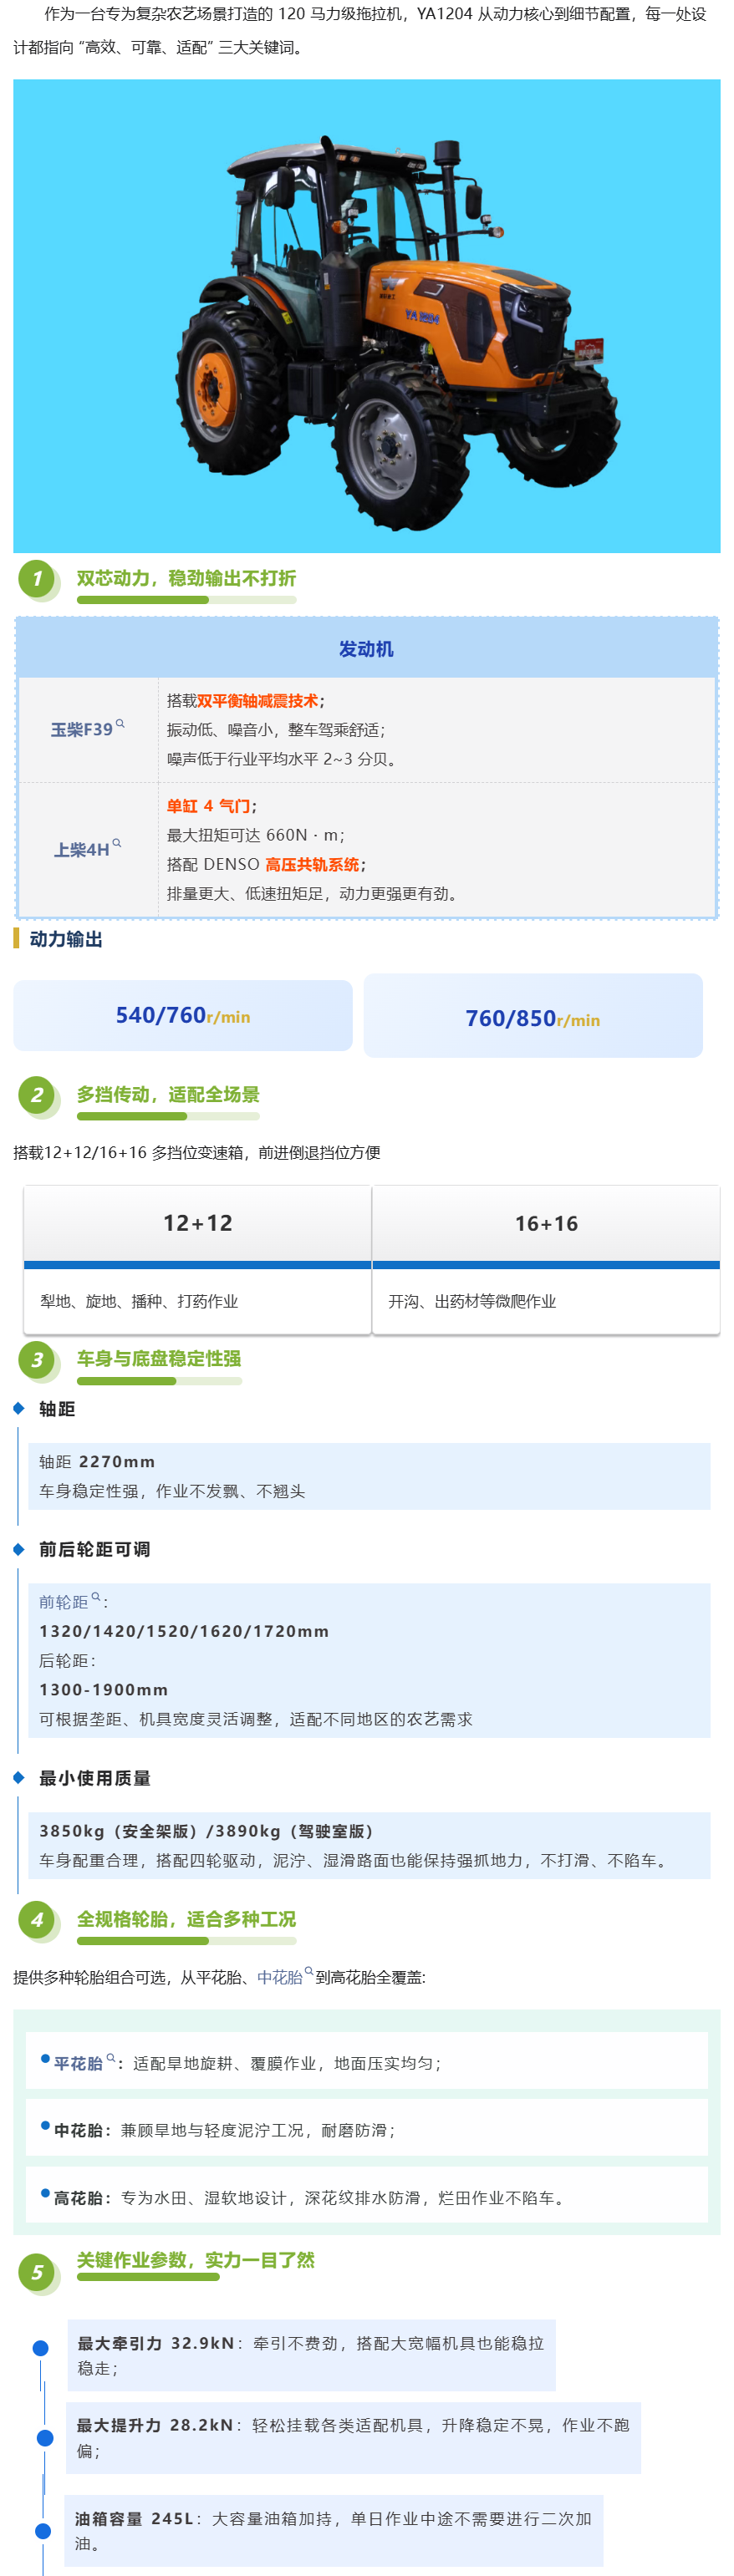Image resolution: width=734 pixels, height=2576 pixels.
Task: Select the 发动机 table header
Action: coord(367,649)
